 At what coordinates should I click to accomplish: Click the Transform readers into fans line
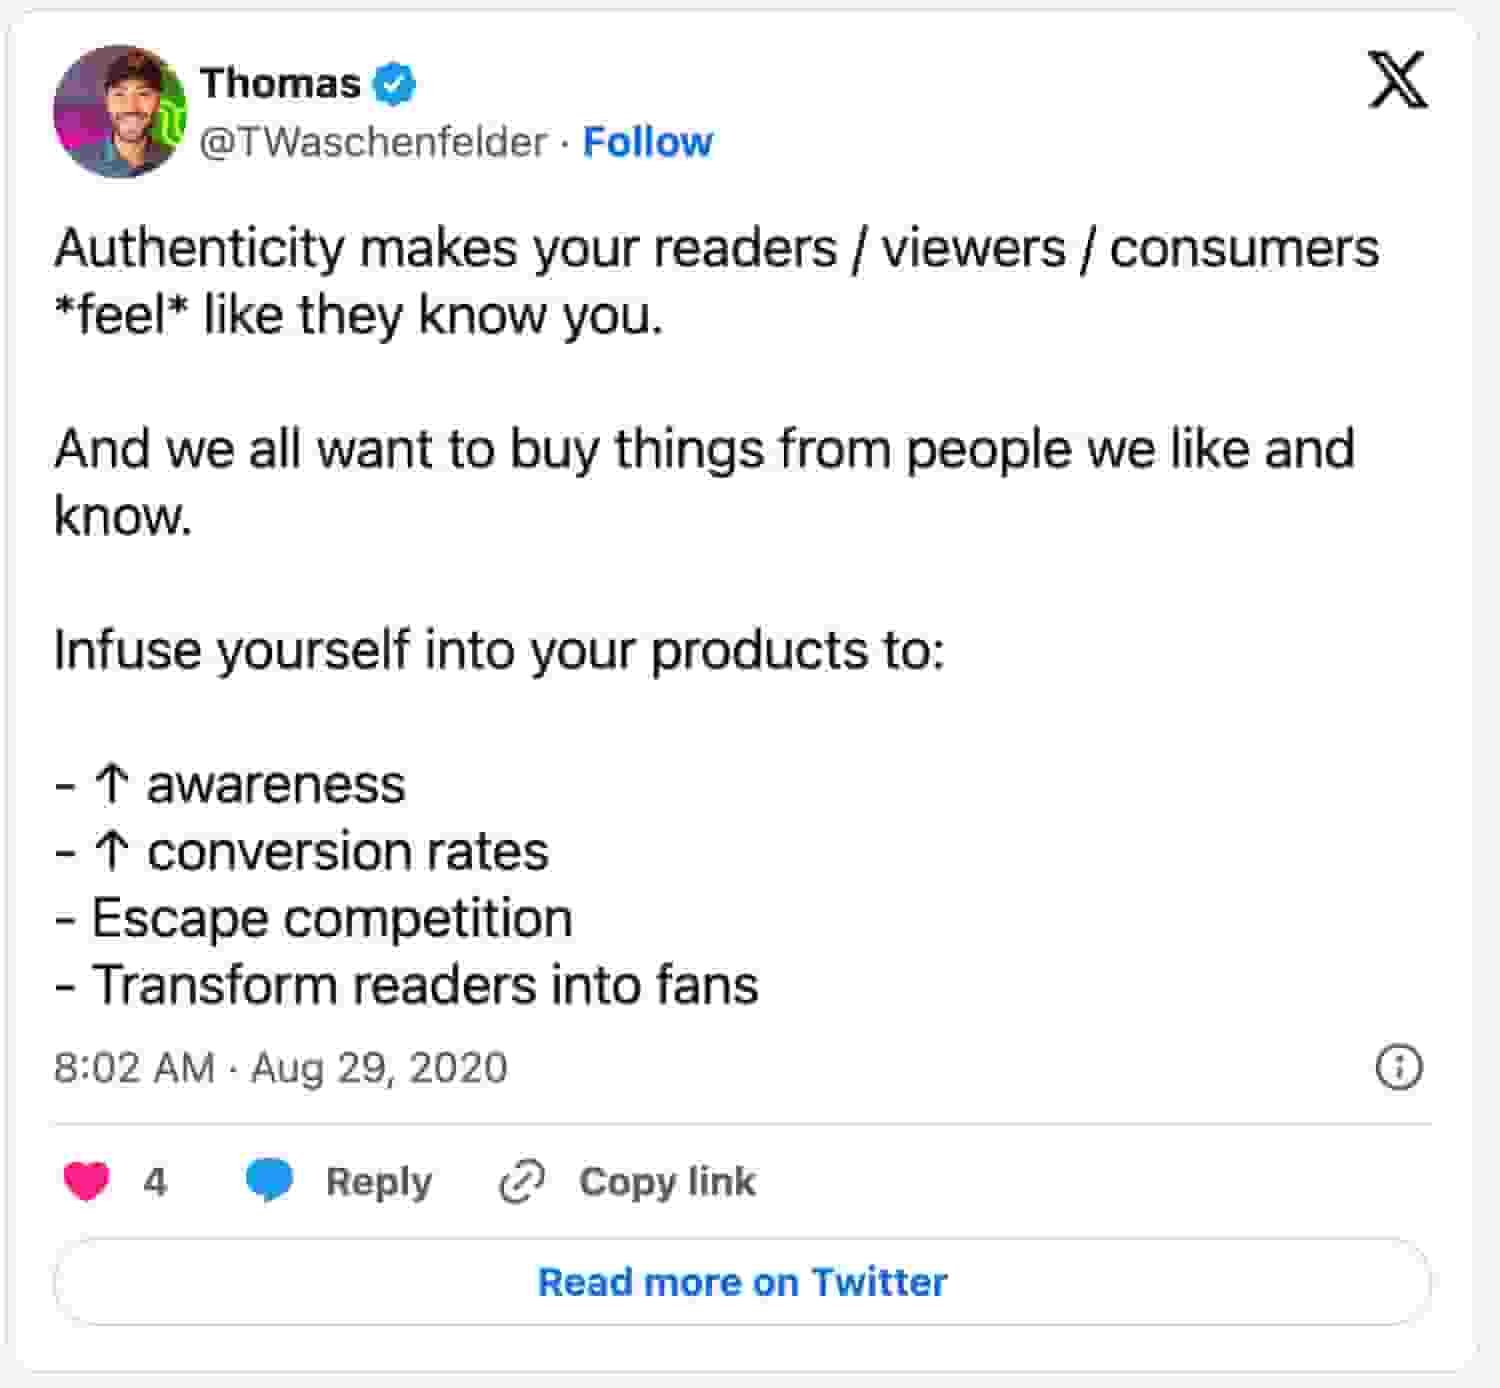[x=407, y=985]
